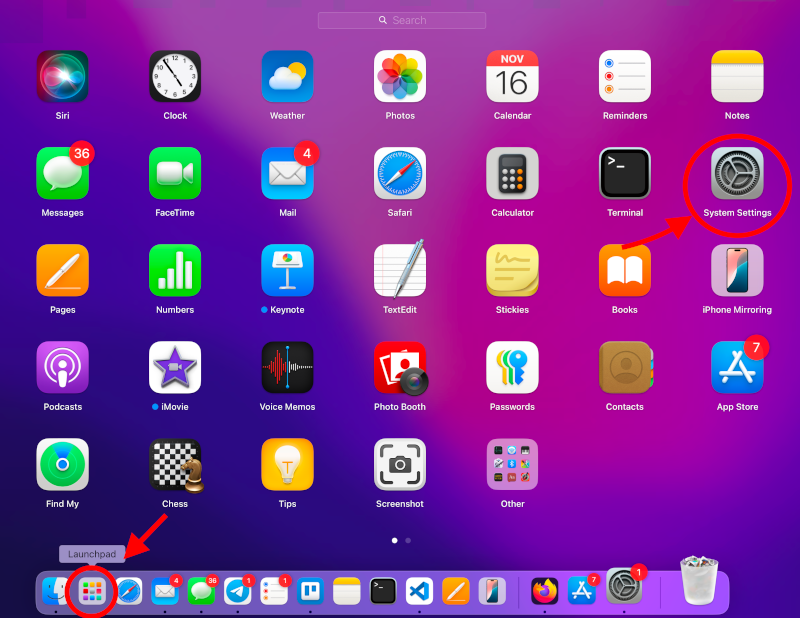Open Messages from the Dock
The image size is (800, 618).
click(x=201, y=591)
